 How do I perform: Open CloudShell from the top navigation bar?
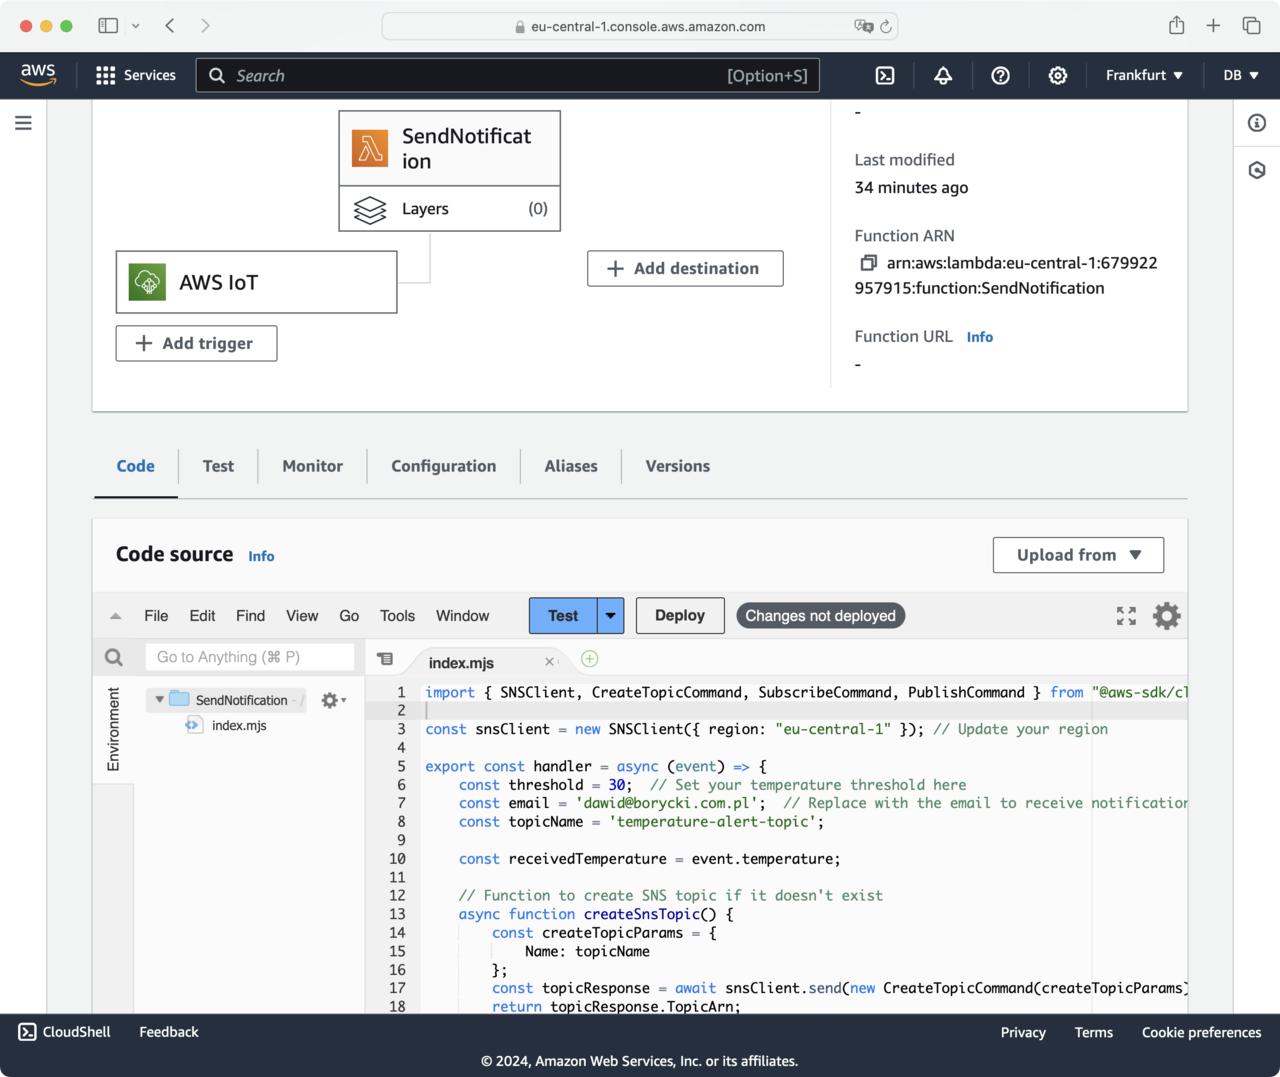coord(885,76)
